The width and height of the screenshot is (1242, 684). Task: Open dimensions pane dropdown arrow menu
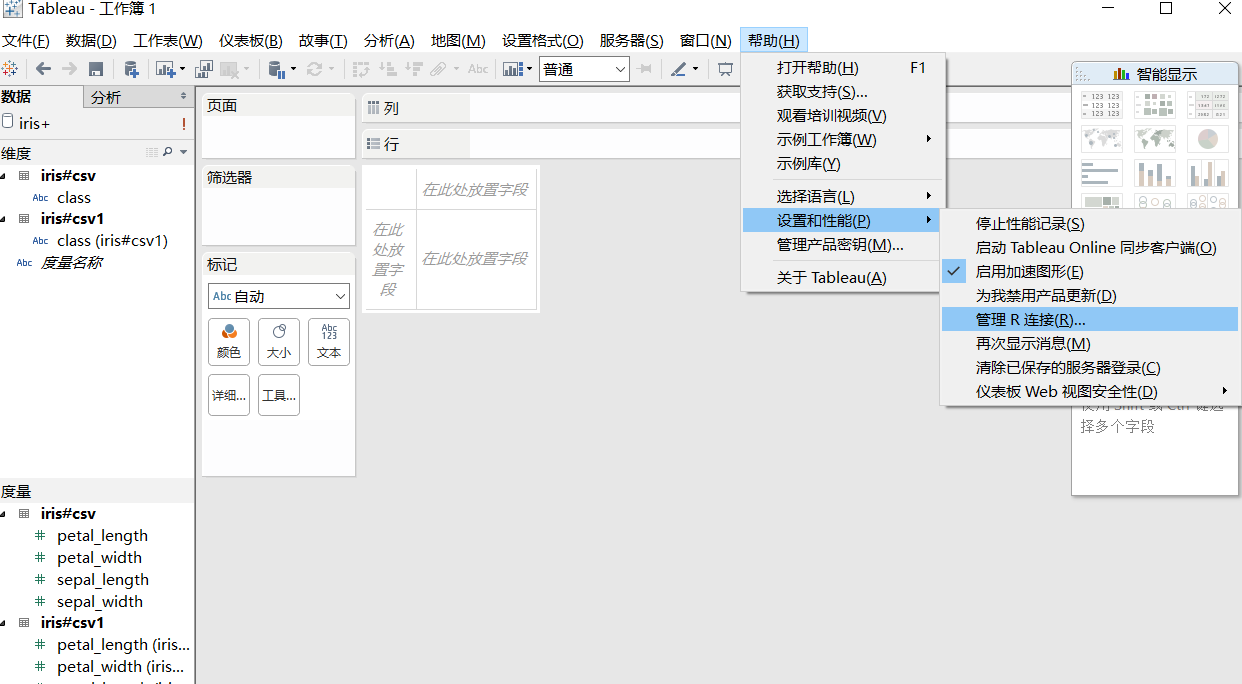click(183, 152)
